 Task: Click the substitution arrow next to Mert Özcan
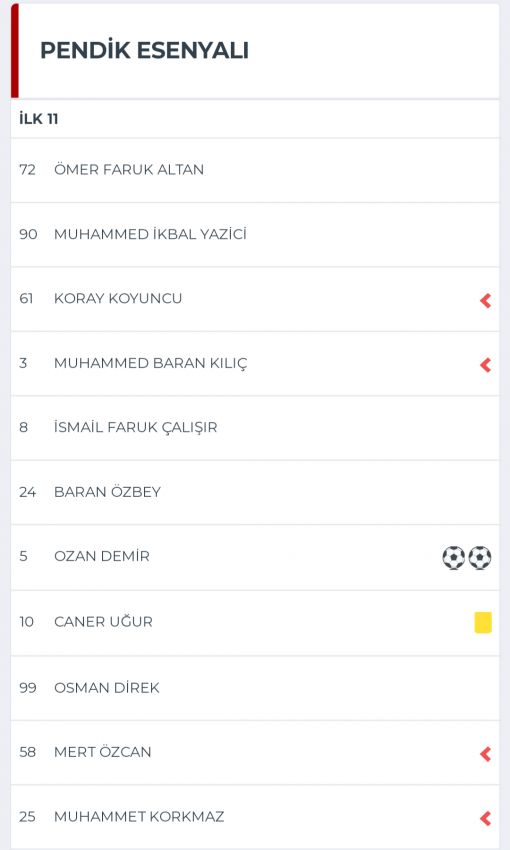click(486, 754)
